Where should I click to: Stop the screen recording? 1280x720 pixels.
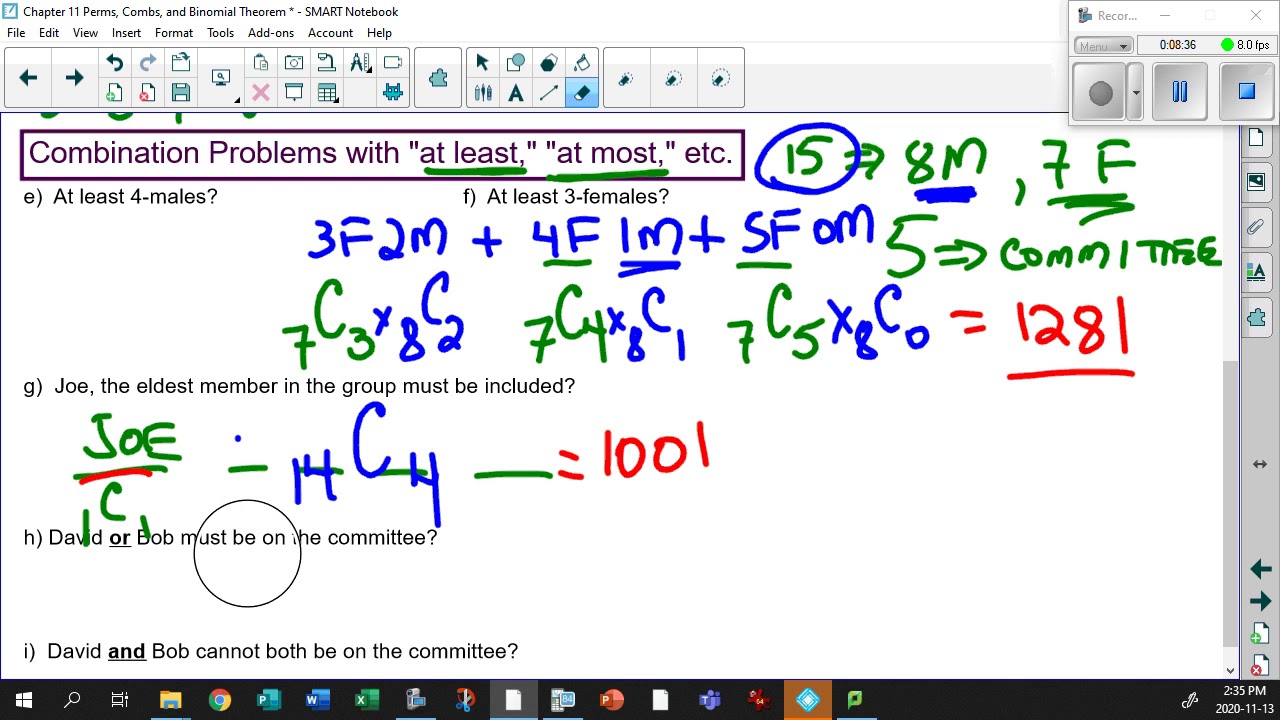(1247, 92)
